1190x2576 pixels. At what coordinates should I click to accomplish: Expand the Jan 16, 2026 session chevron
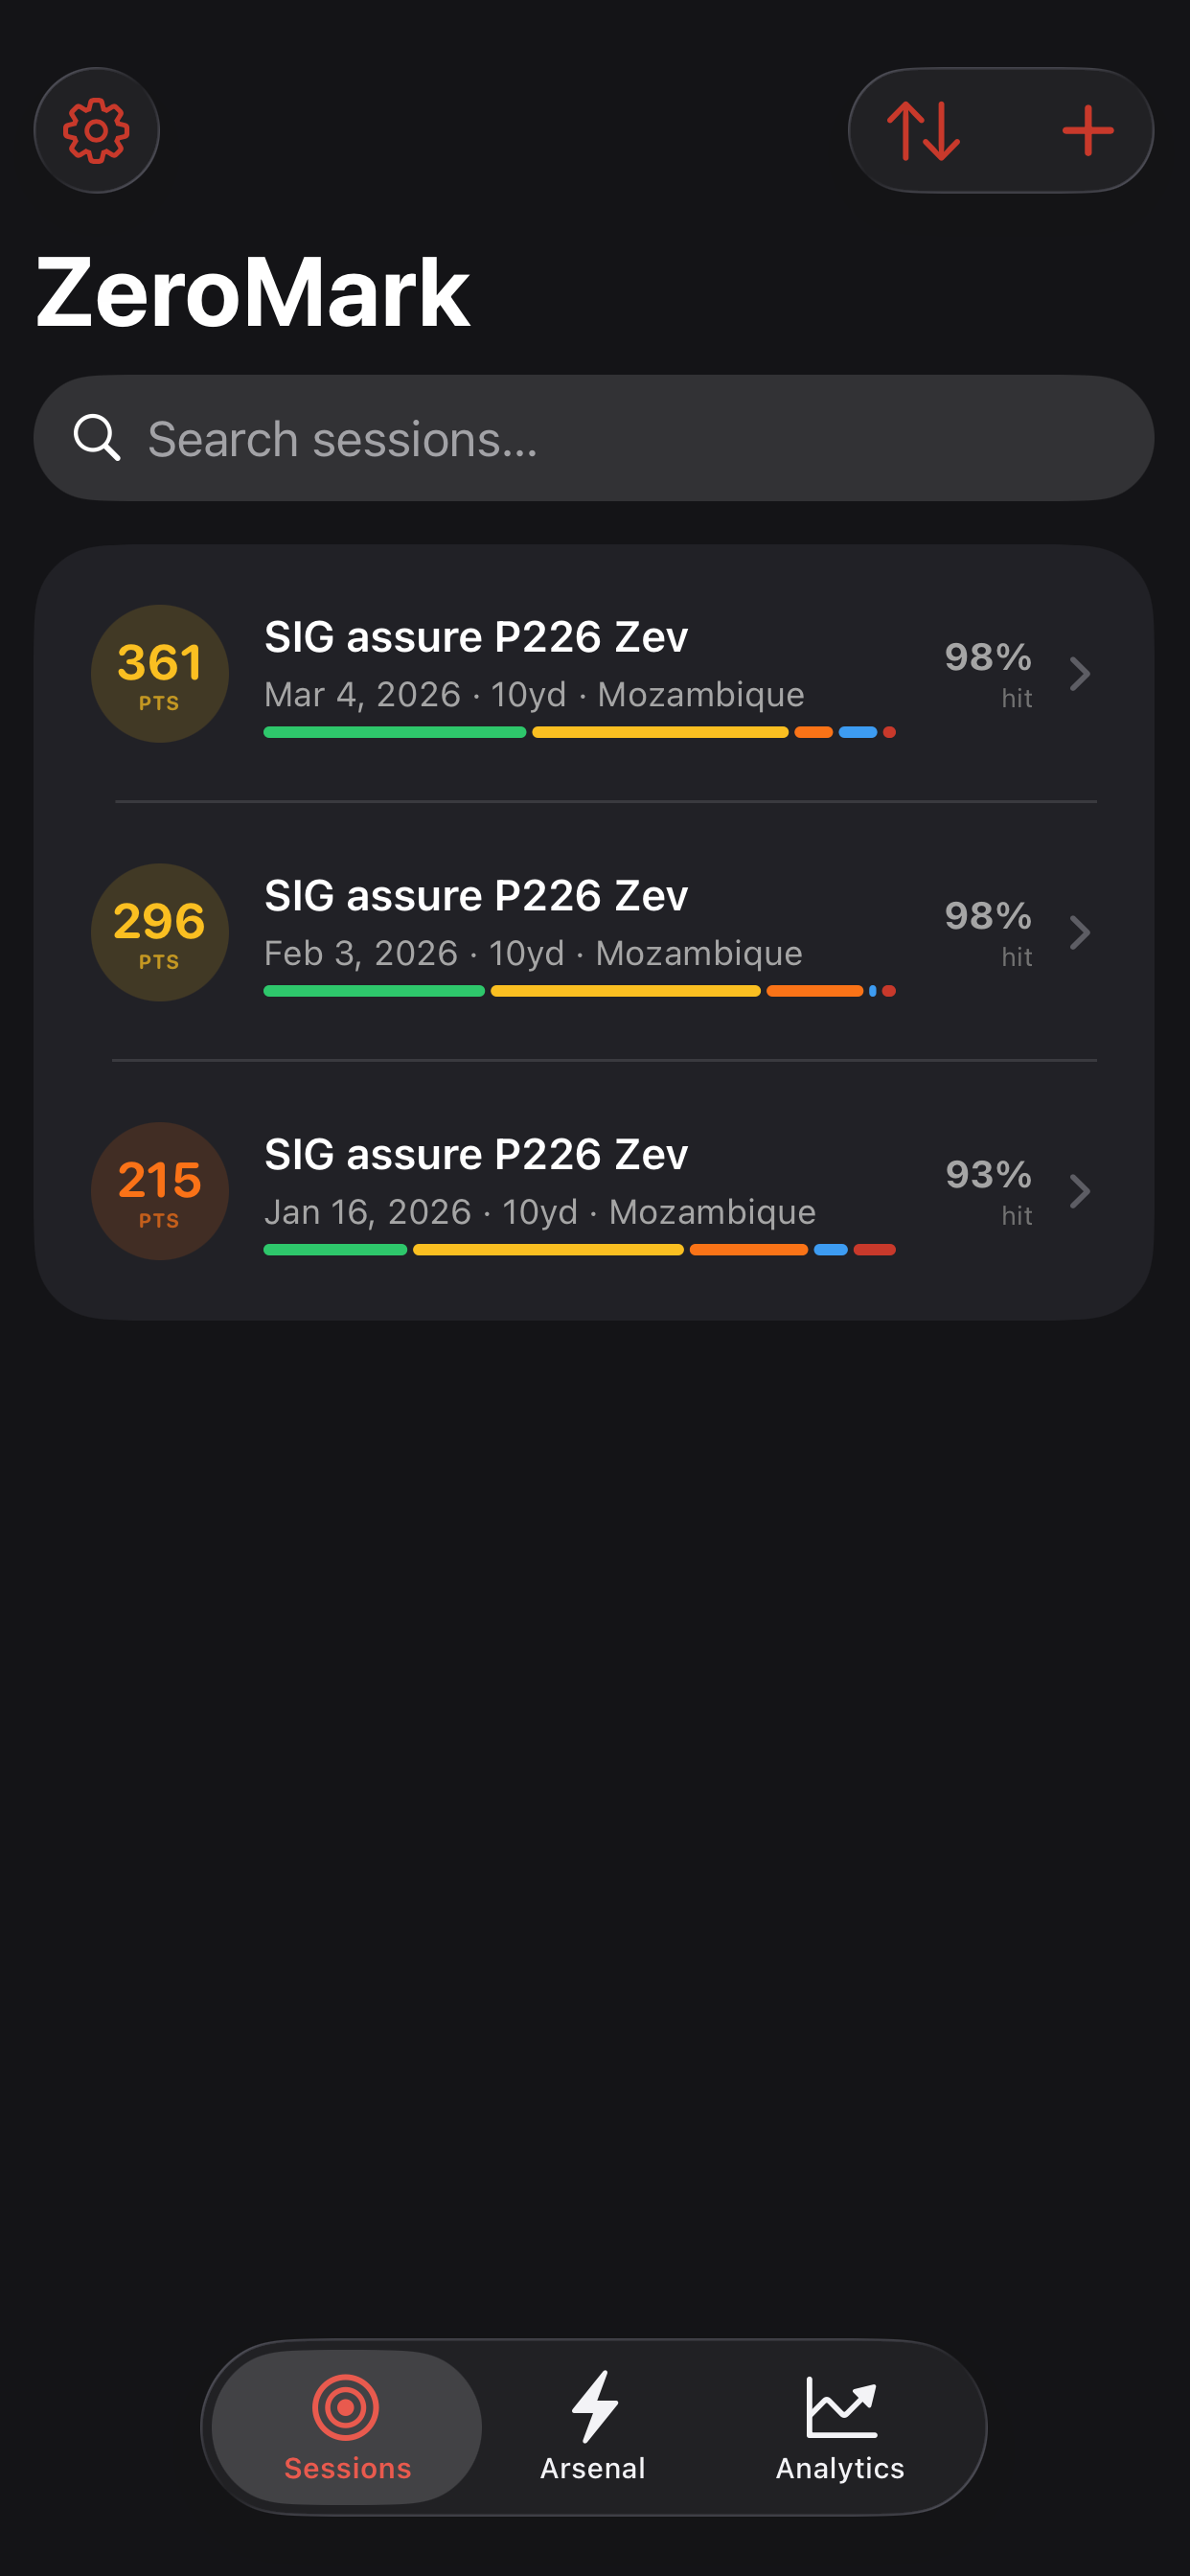(1079, 1191)
